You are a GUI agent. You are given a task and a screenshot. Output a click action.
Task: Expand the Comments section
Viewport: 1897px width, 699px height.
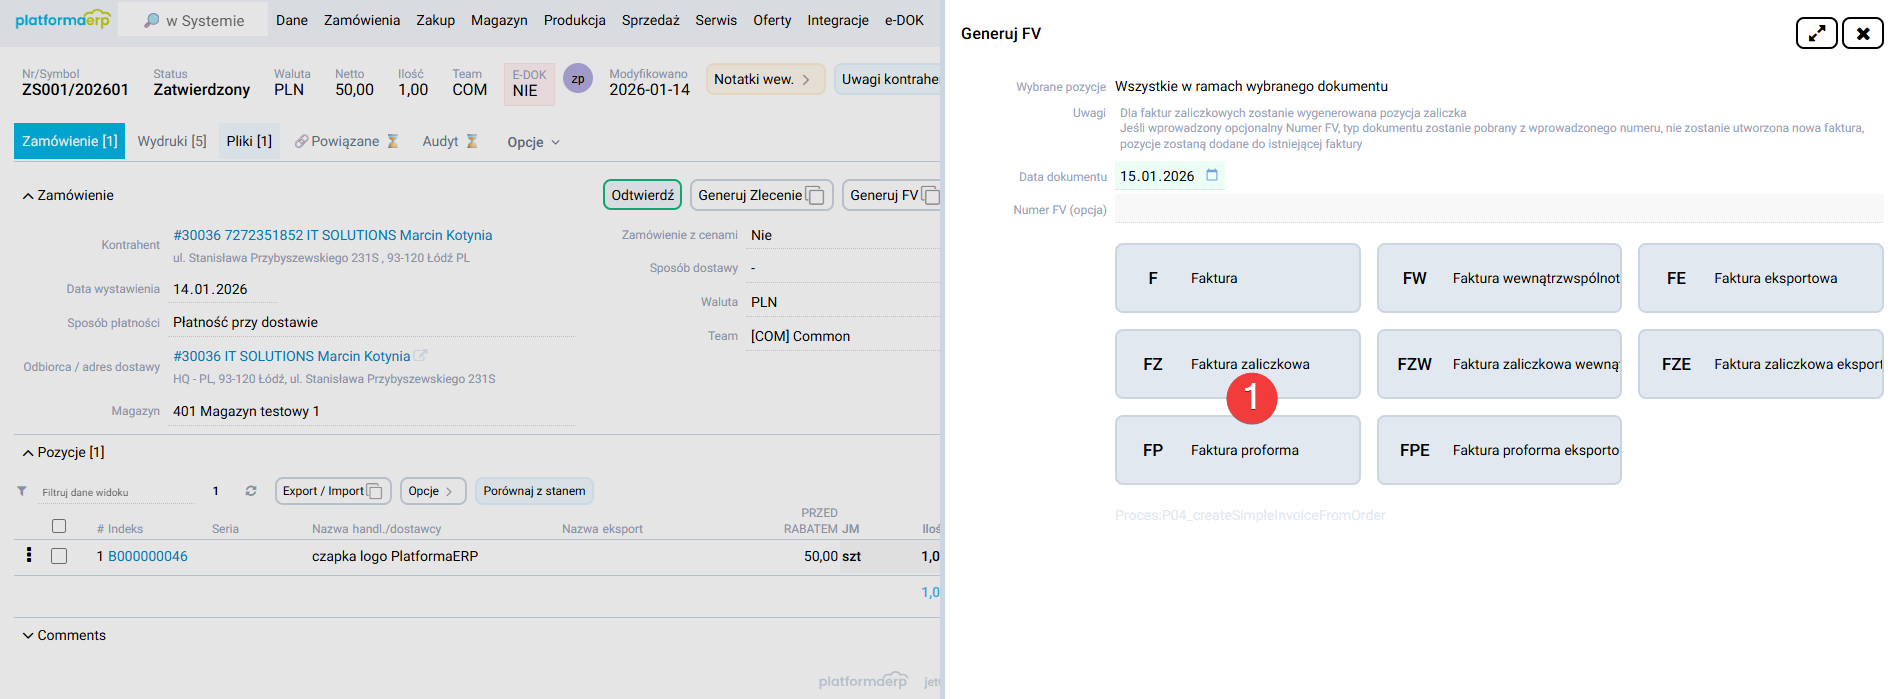(x=28, y=636)
